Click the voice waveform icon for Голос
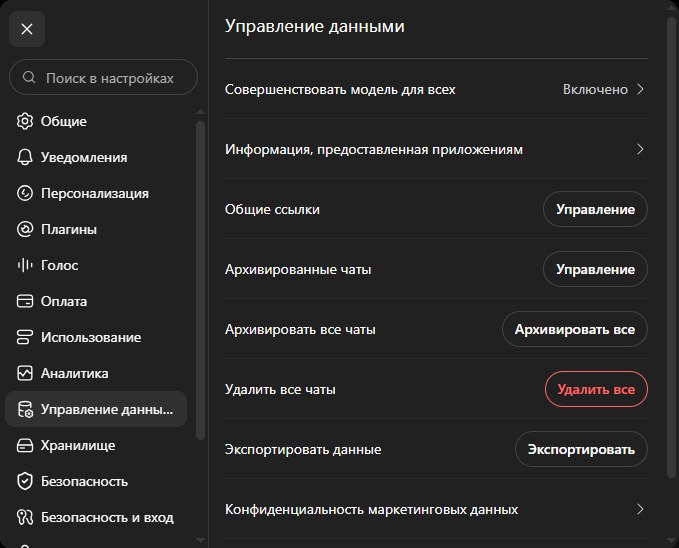 pos(25,265)
